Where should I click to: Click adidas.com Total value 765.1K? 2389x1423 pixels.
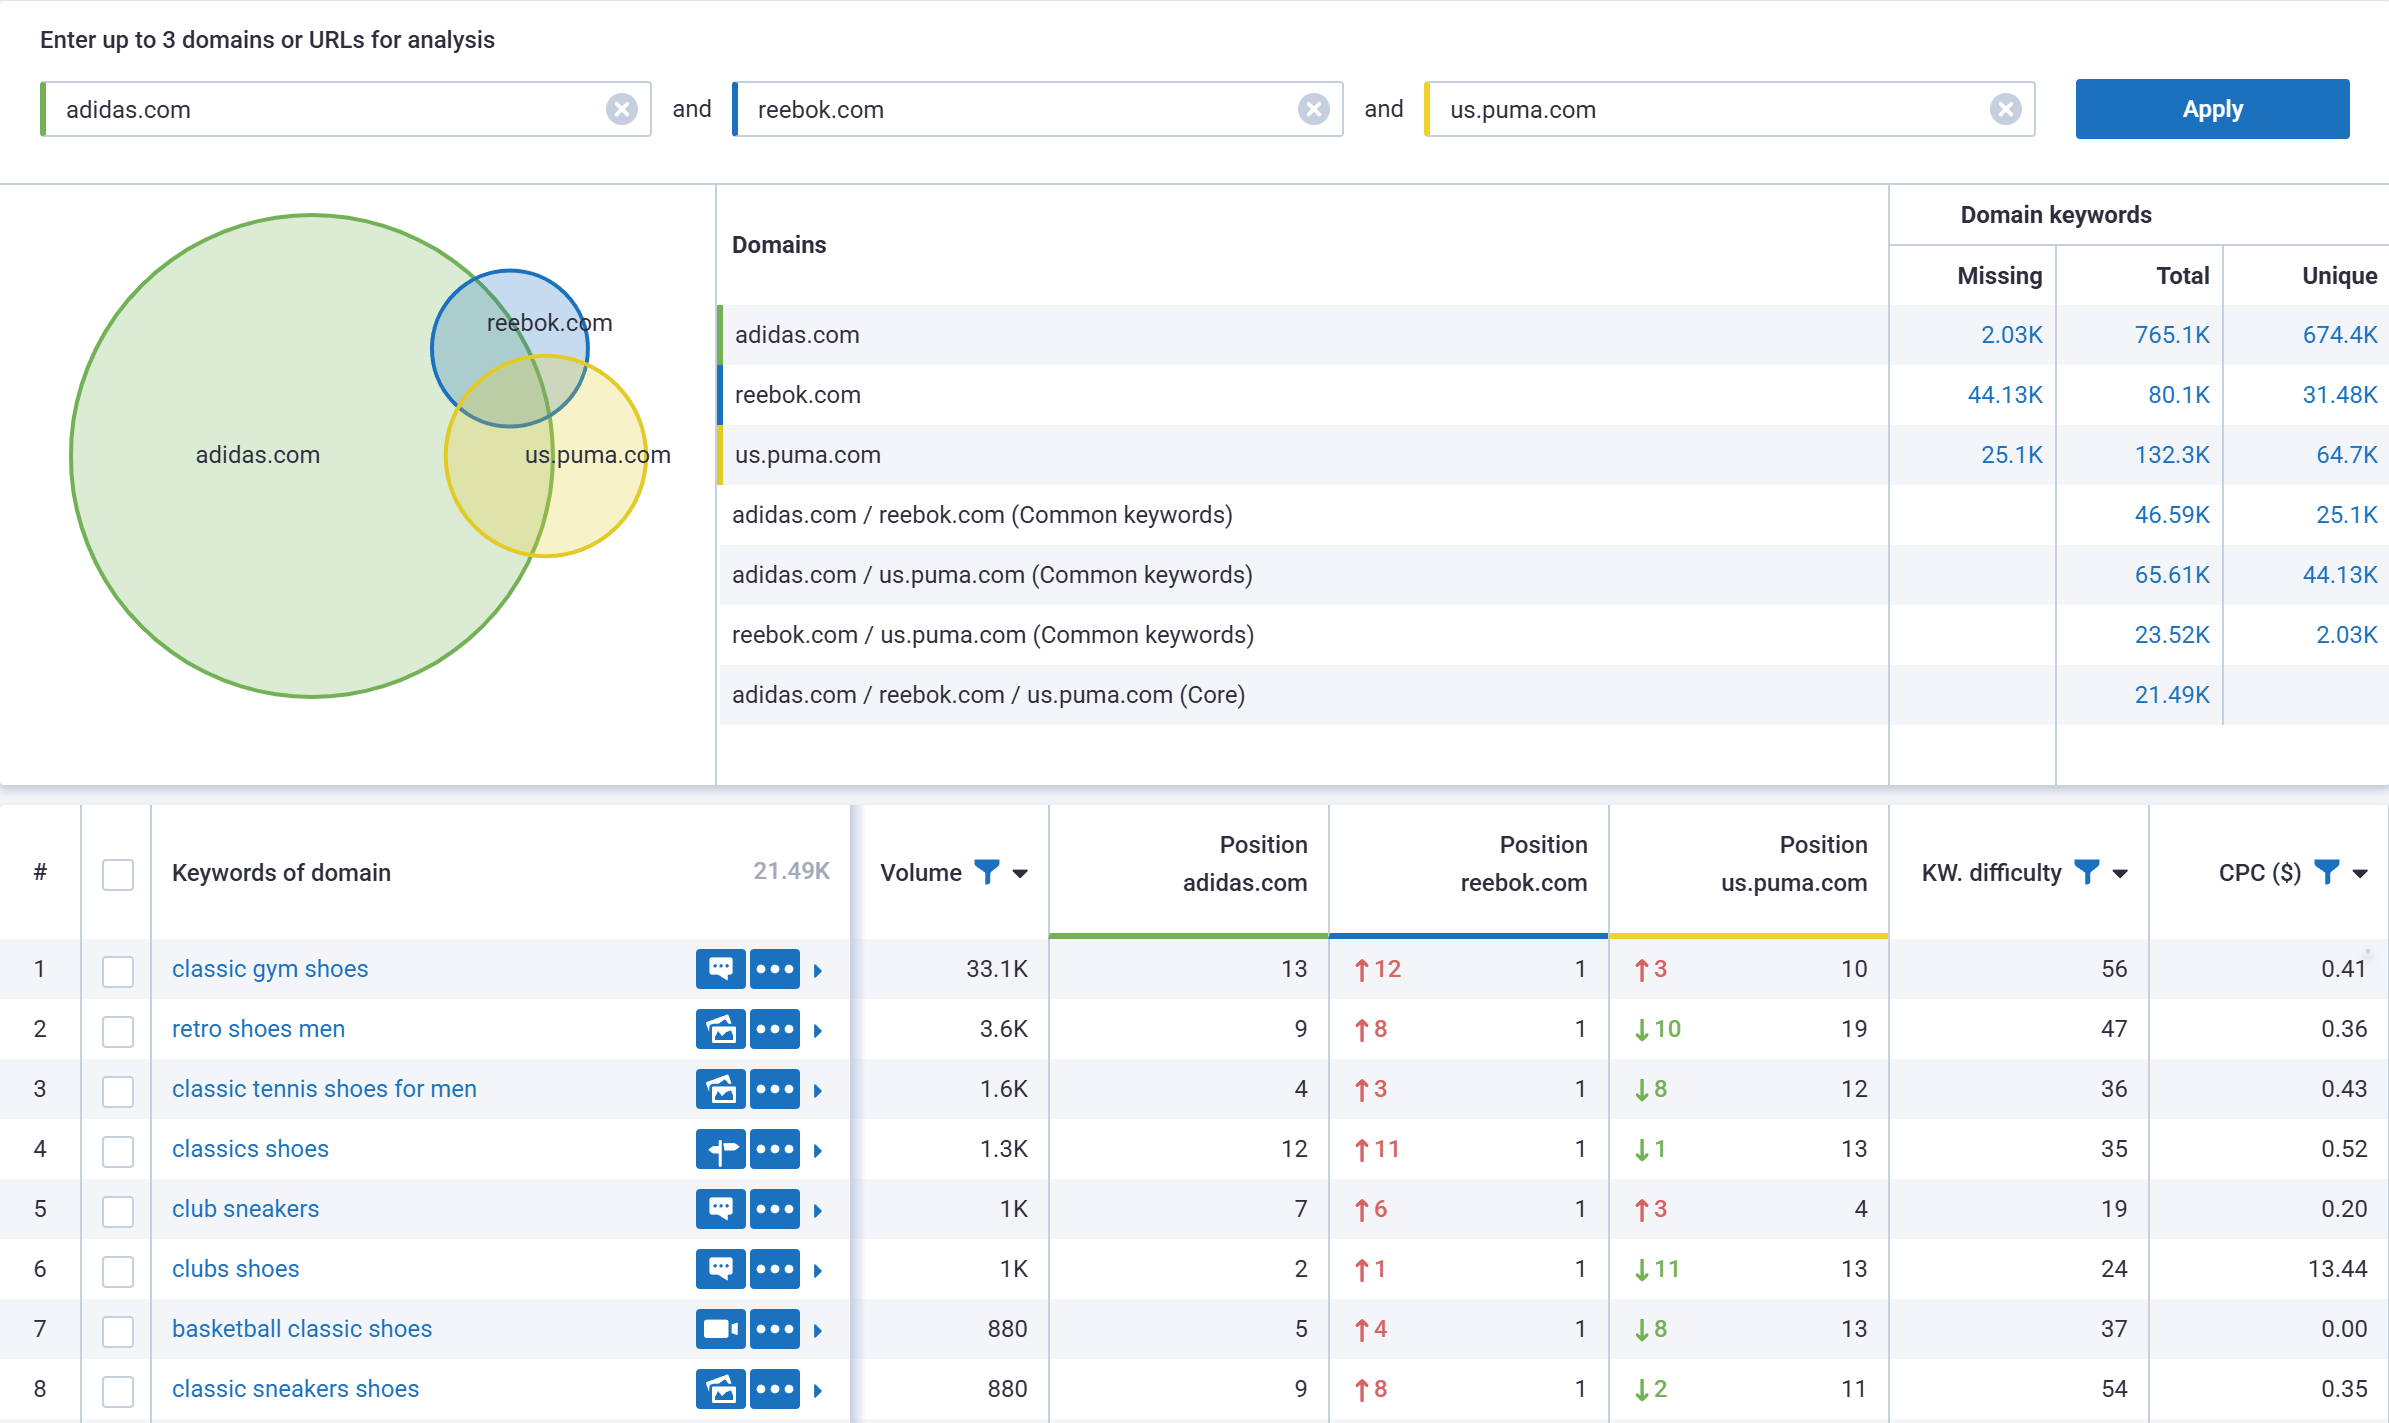2171,335
